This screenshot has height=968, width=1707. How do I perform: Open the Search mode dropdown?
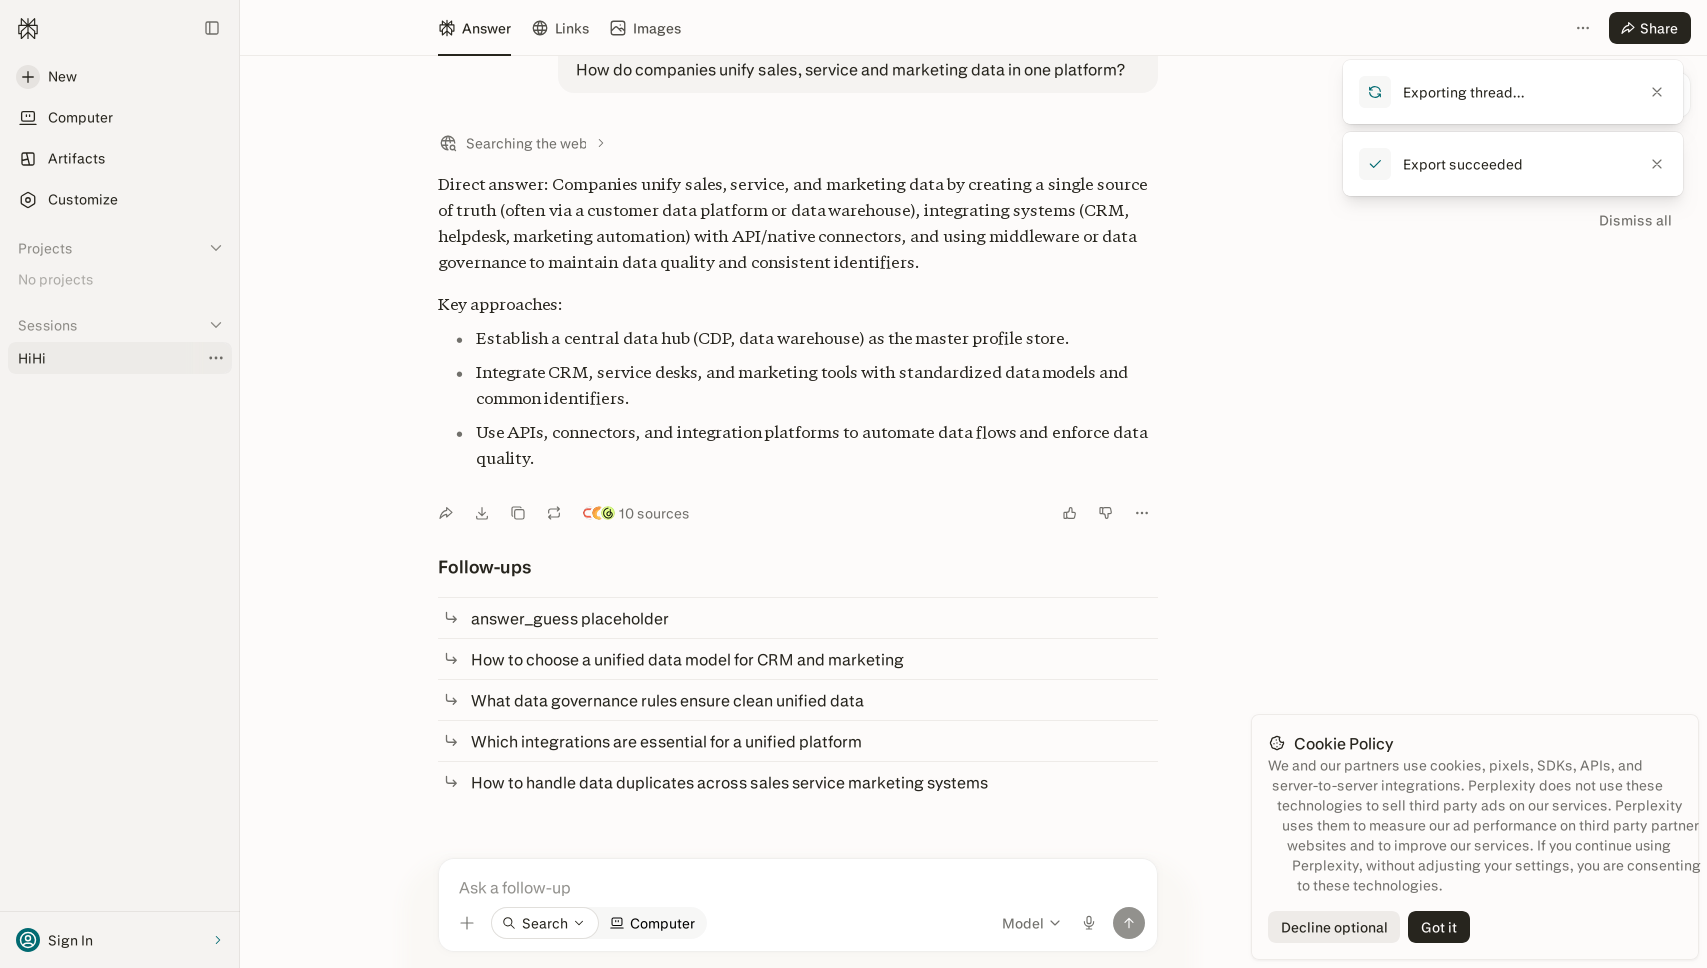pos(545,923)
